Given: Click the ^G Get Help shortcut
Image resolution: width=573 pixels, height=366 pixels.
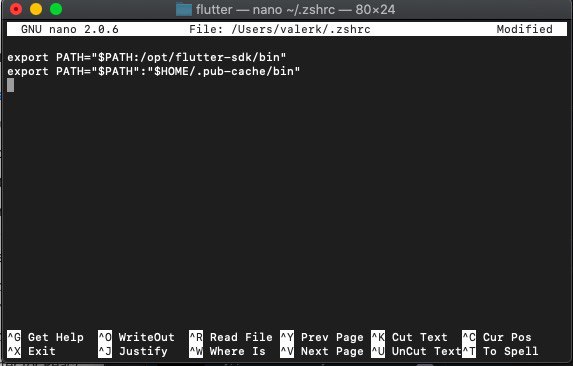Looking at the screenshot, I should (45, 337).
